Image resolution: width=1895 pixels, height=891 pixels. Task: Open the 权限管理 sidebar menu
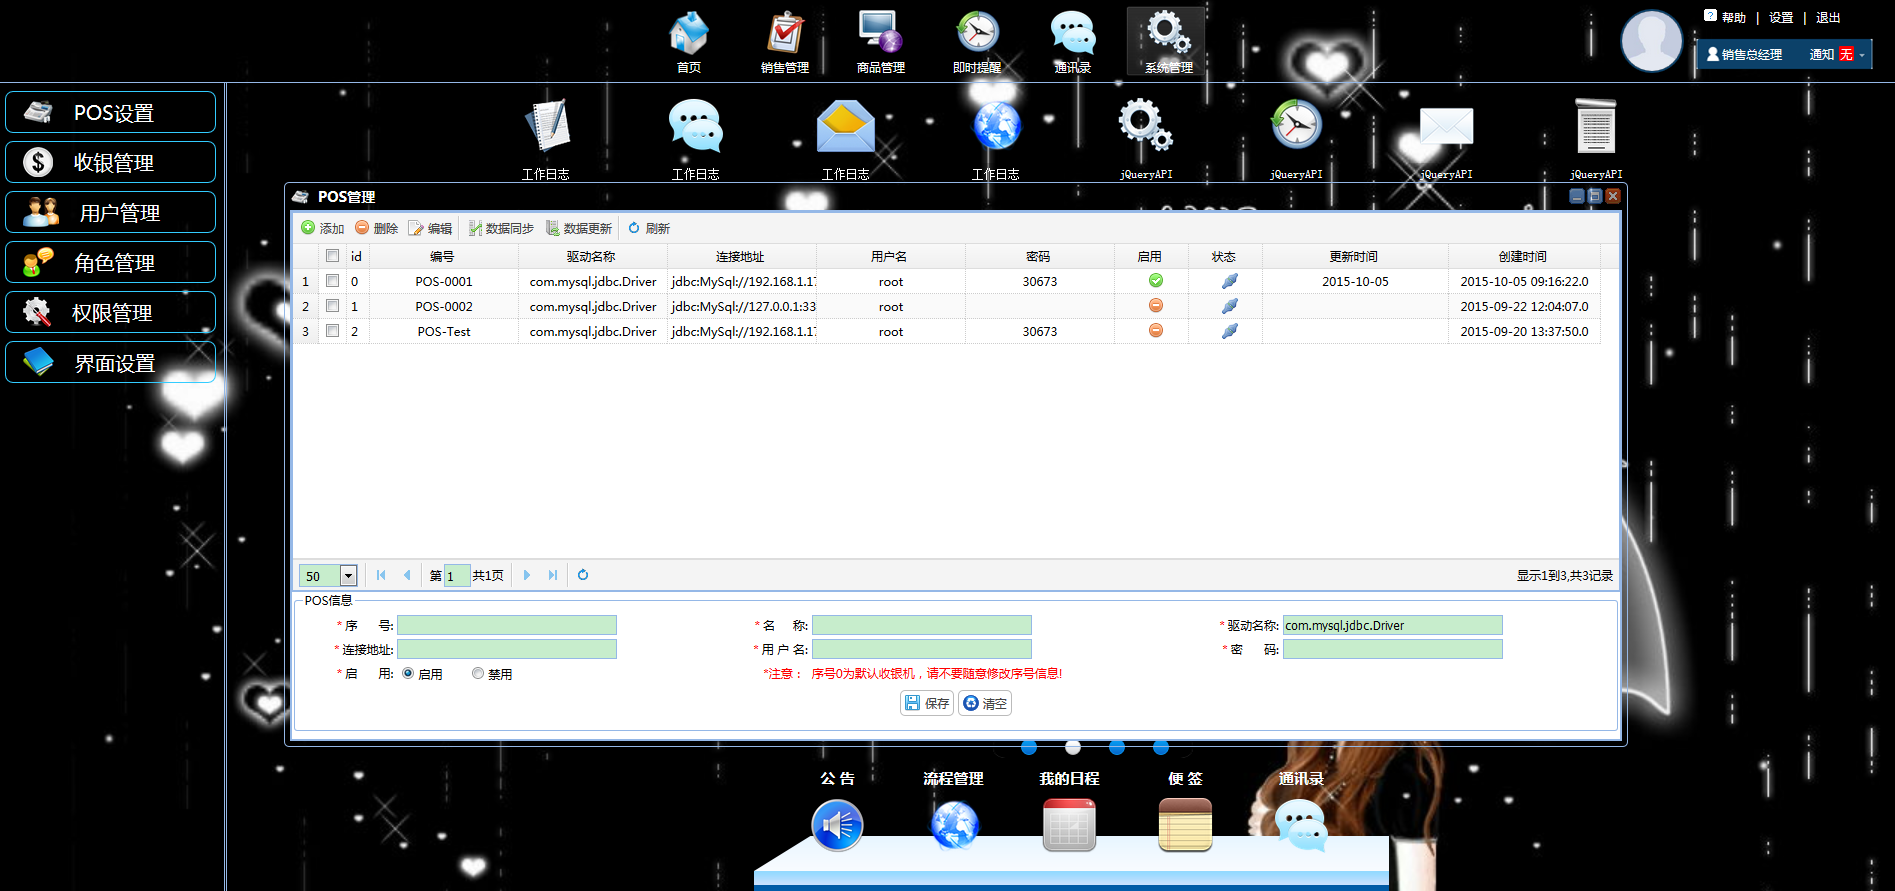(x=110, y=312)
